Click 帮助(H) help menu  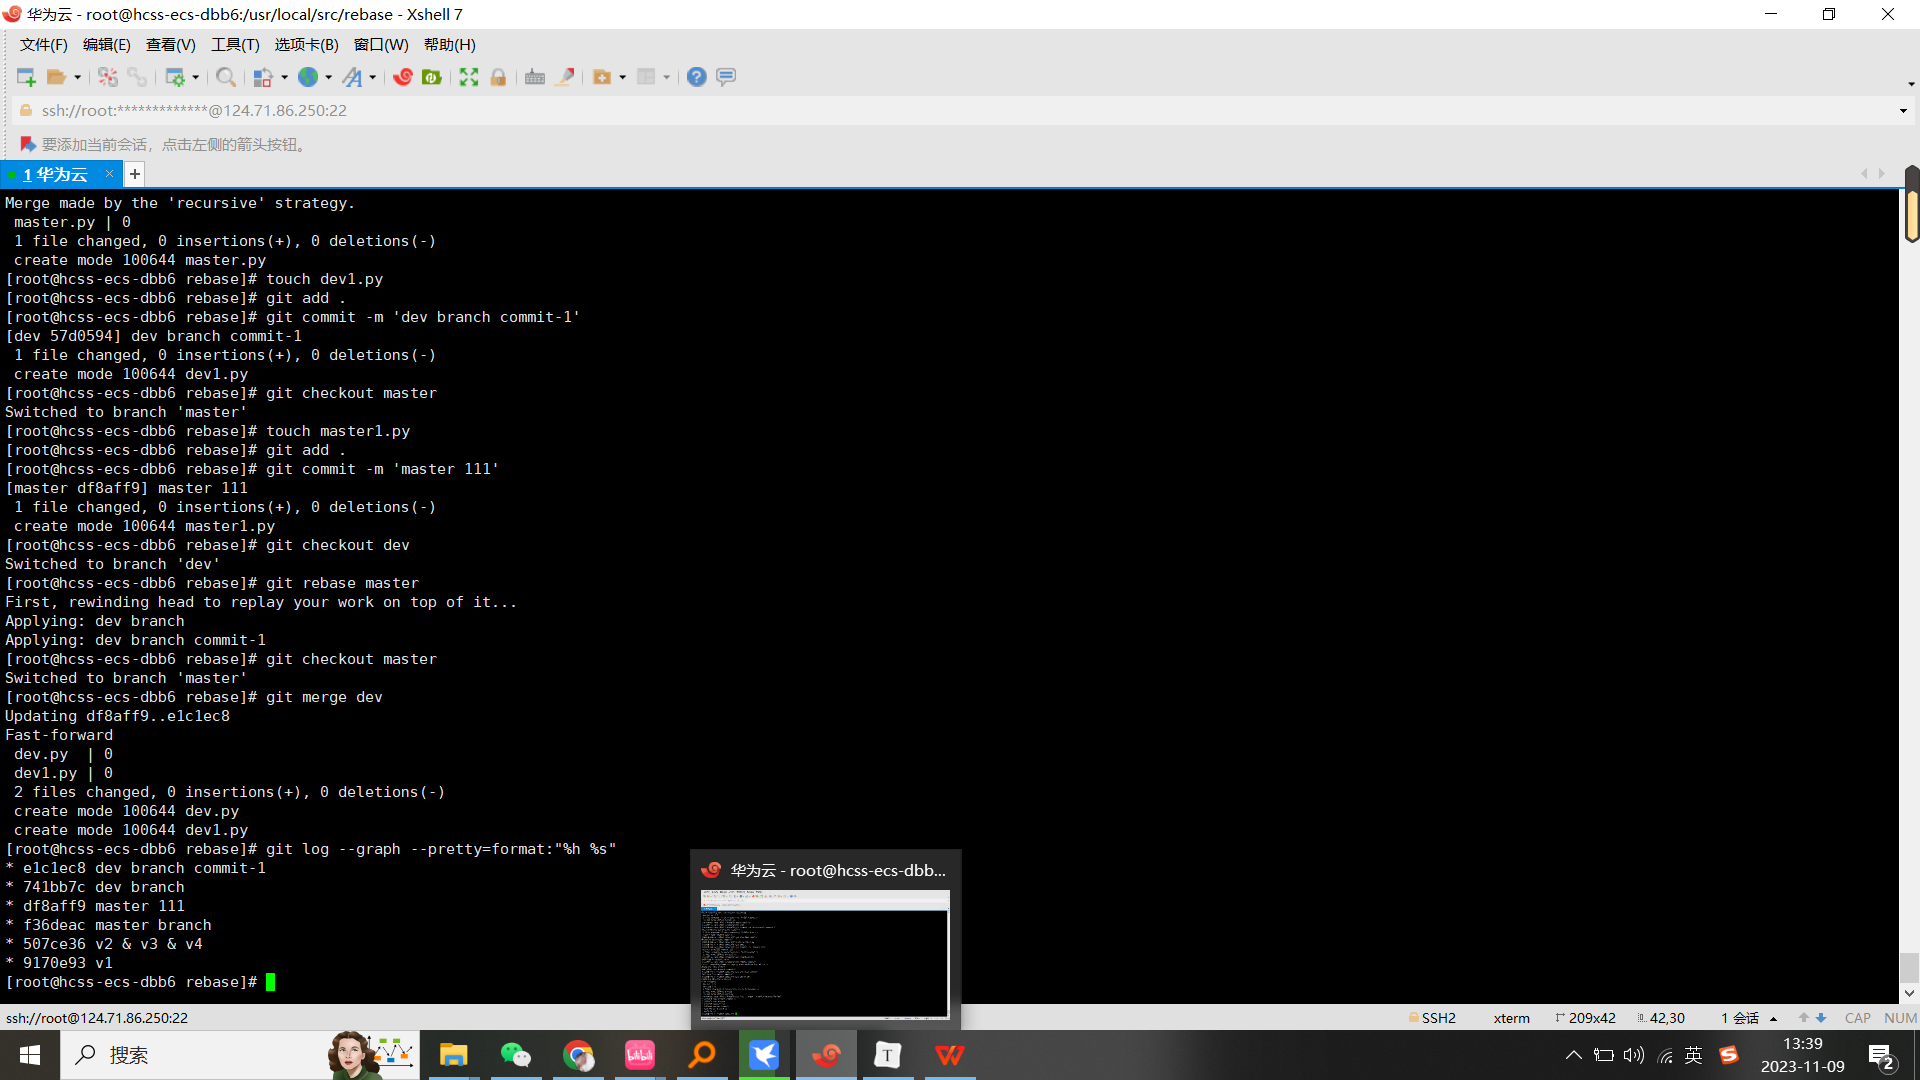tap(448, 44)
